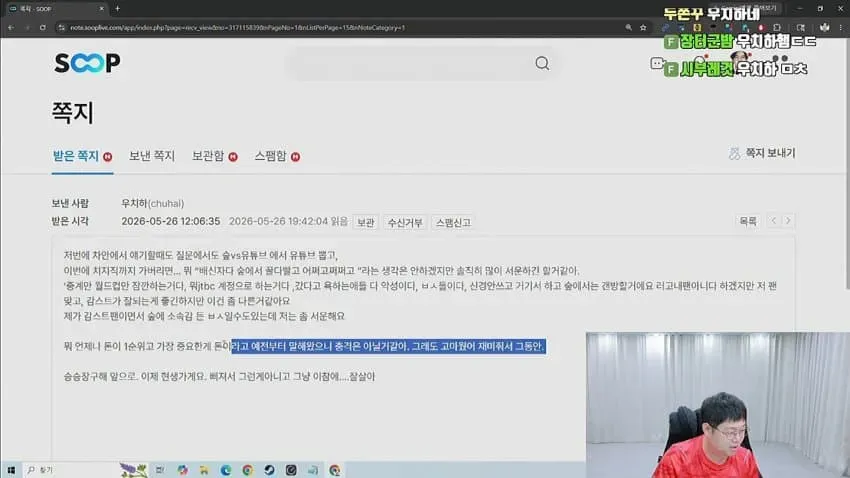Click the 수신거부 button
The image size is (850, 478).
point(404,222)
